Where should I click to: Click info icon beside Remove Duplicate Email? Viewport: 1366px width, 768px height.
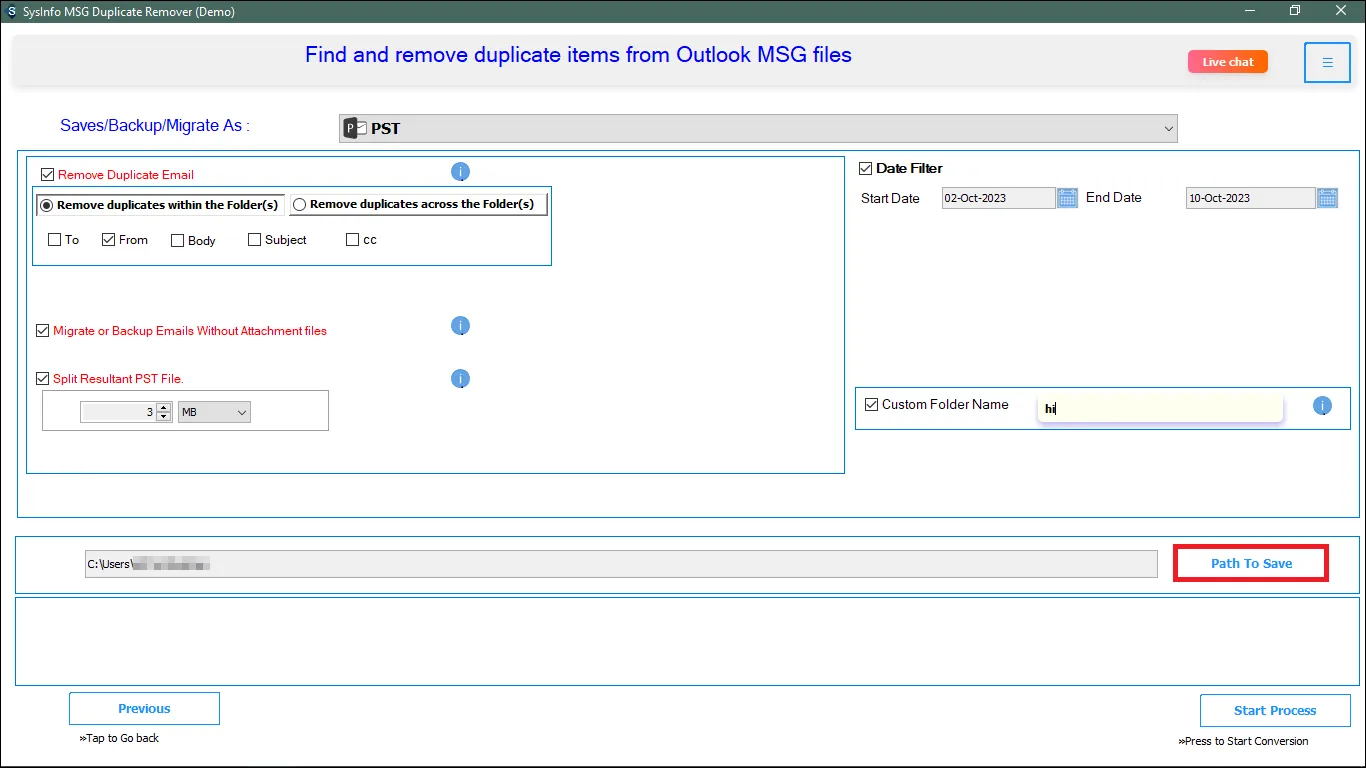coord(460,172)
